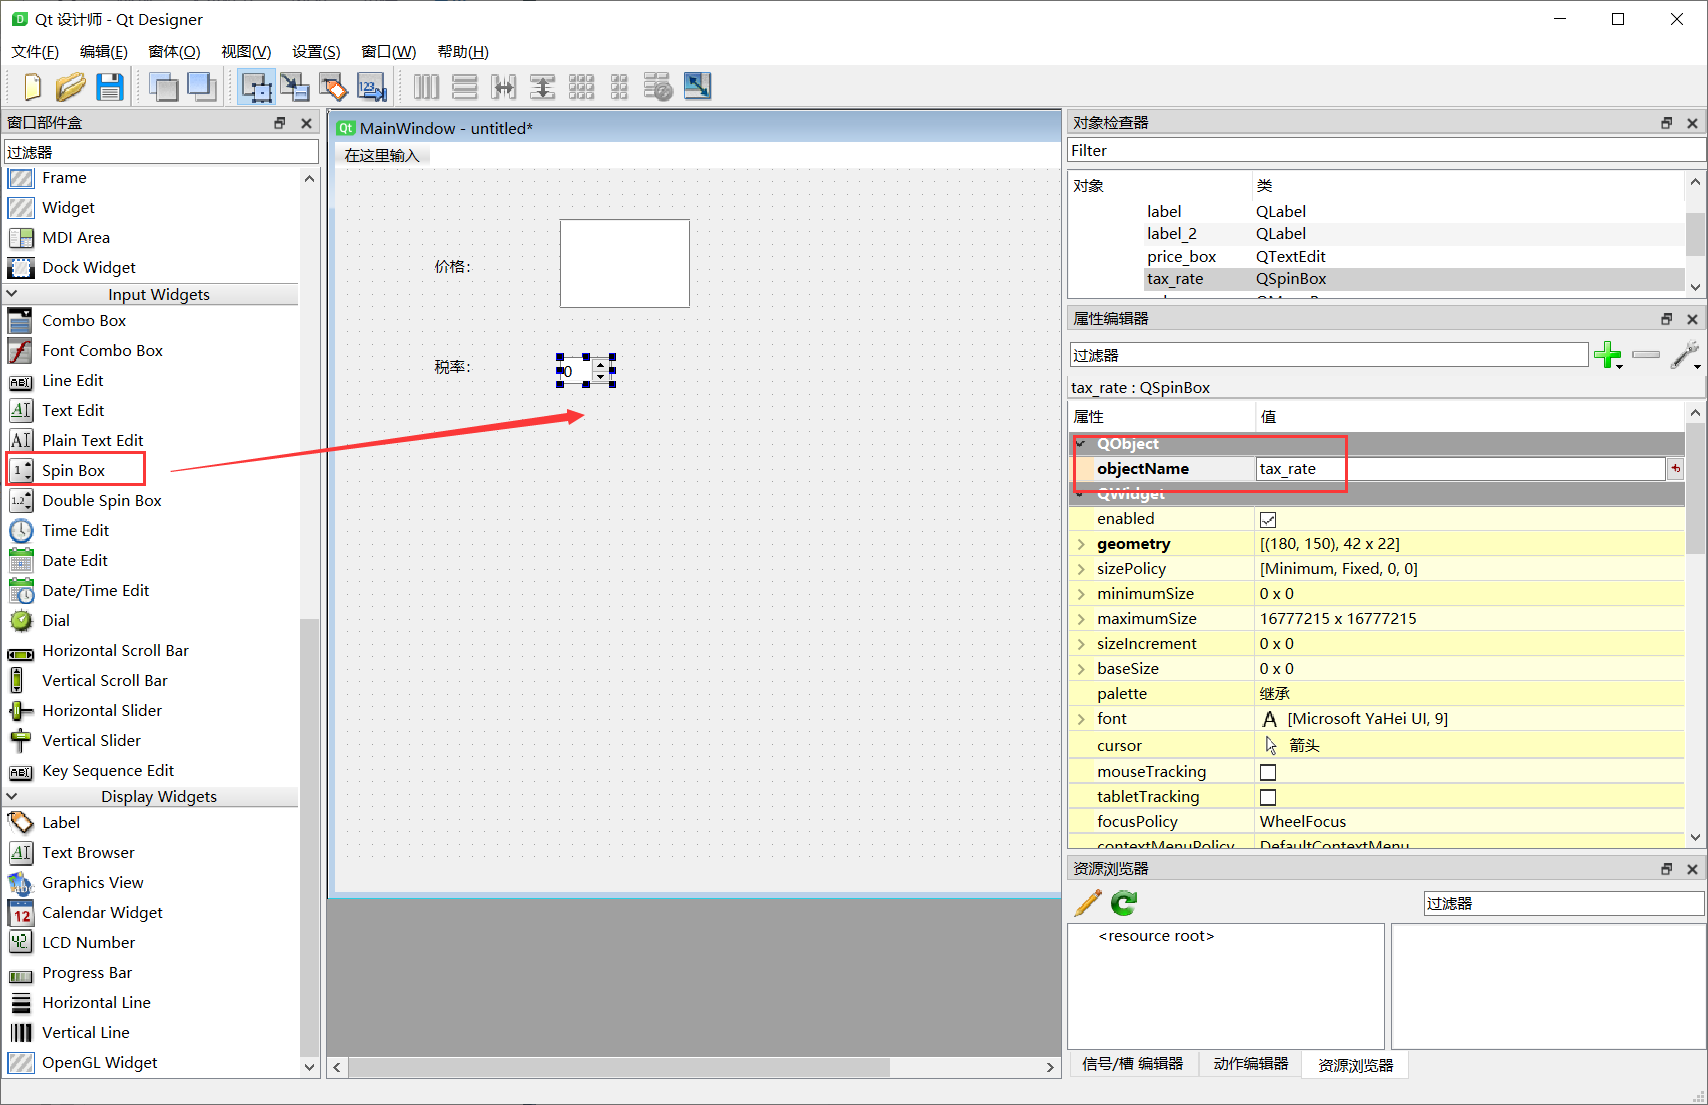
Task: Open the 窗体 menu
Action: [x=173, y=51]
